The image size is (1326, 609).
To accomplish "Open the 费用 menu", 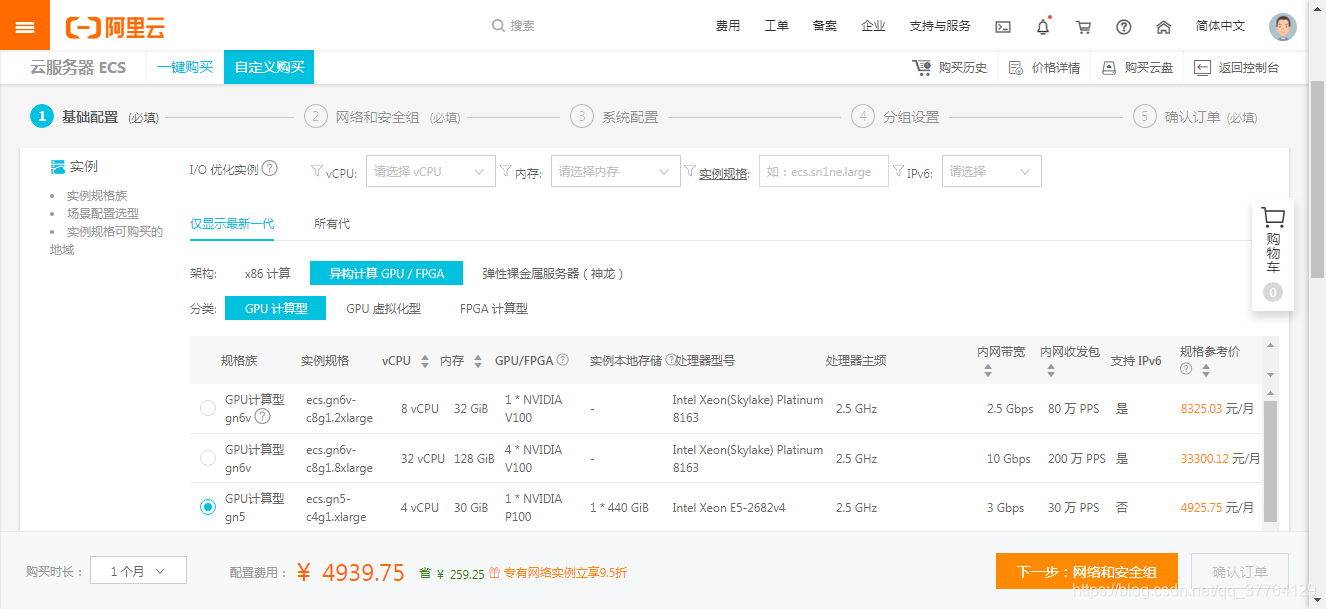I will (728, 26).
